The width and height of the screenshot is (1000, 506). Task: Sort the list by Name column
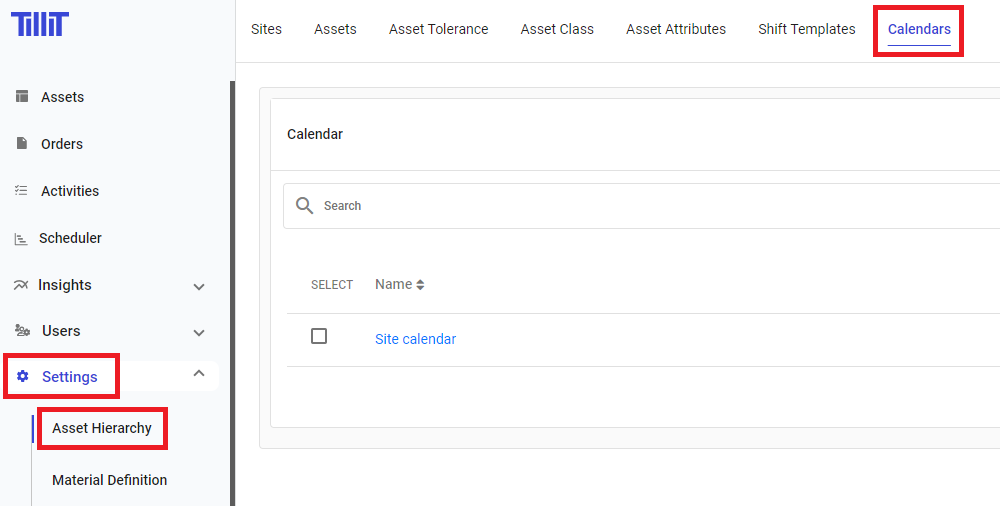point(400,285)
